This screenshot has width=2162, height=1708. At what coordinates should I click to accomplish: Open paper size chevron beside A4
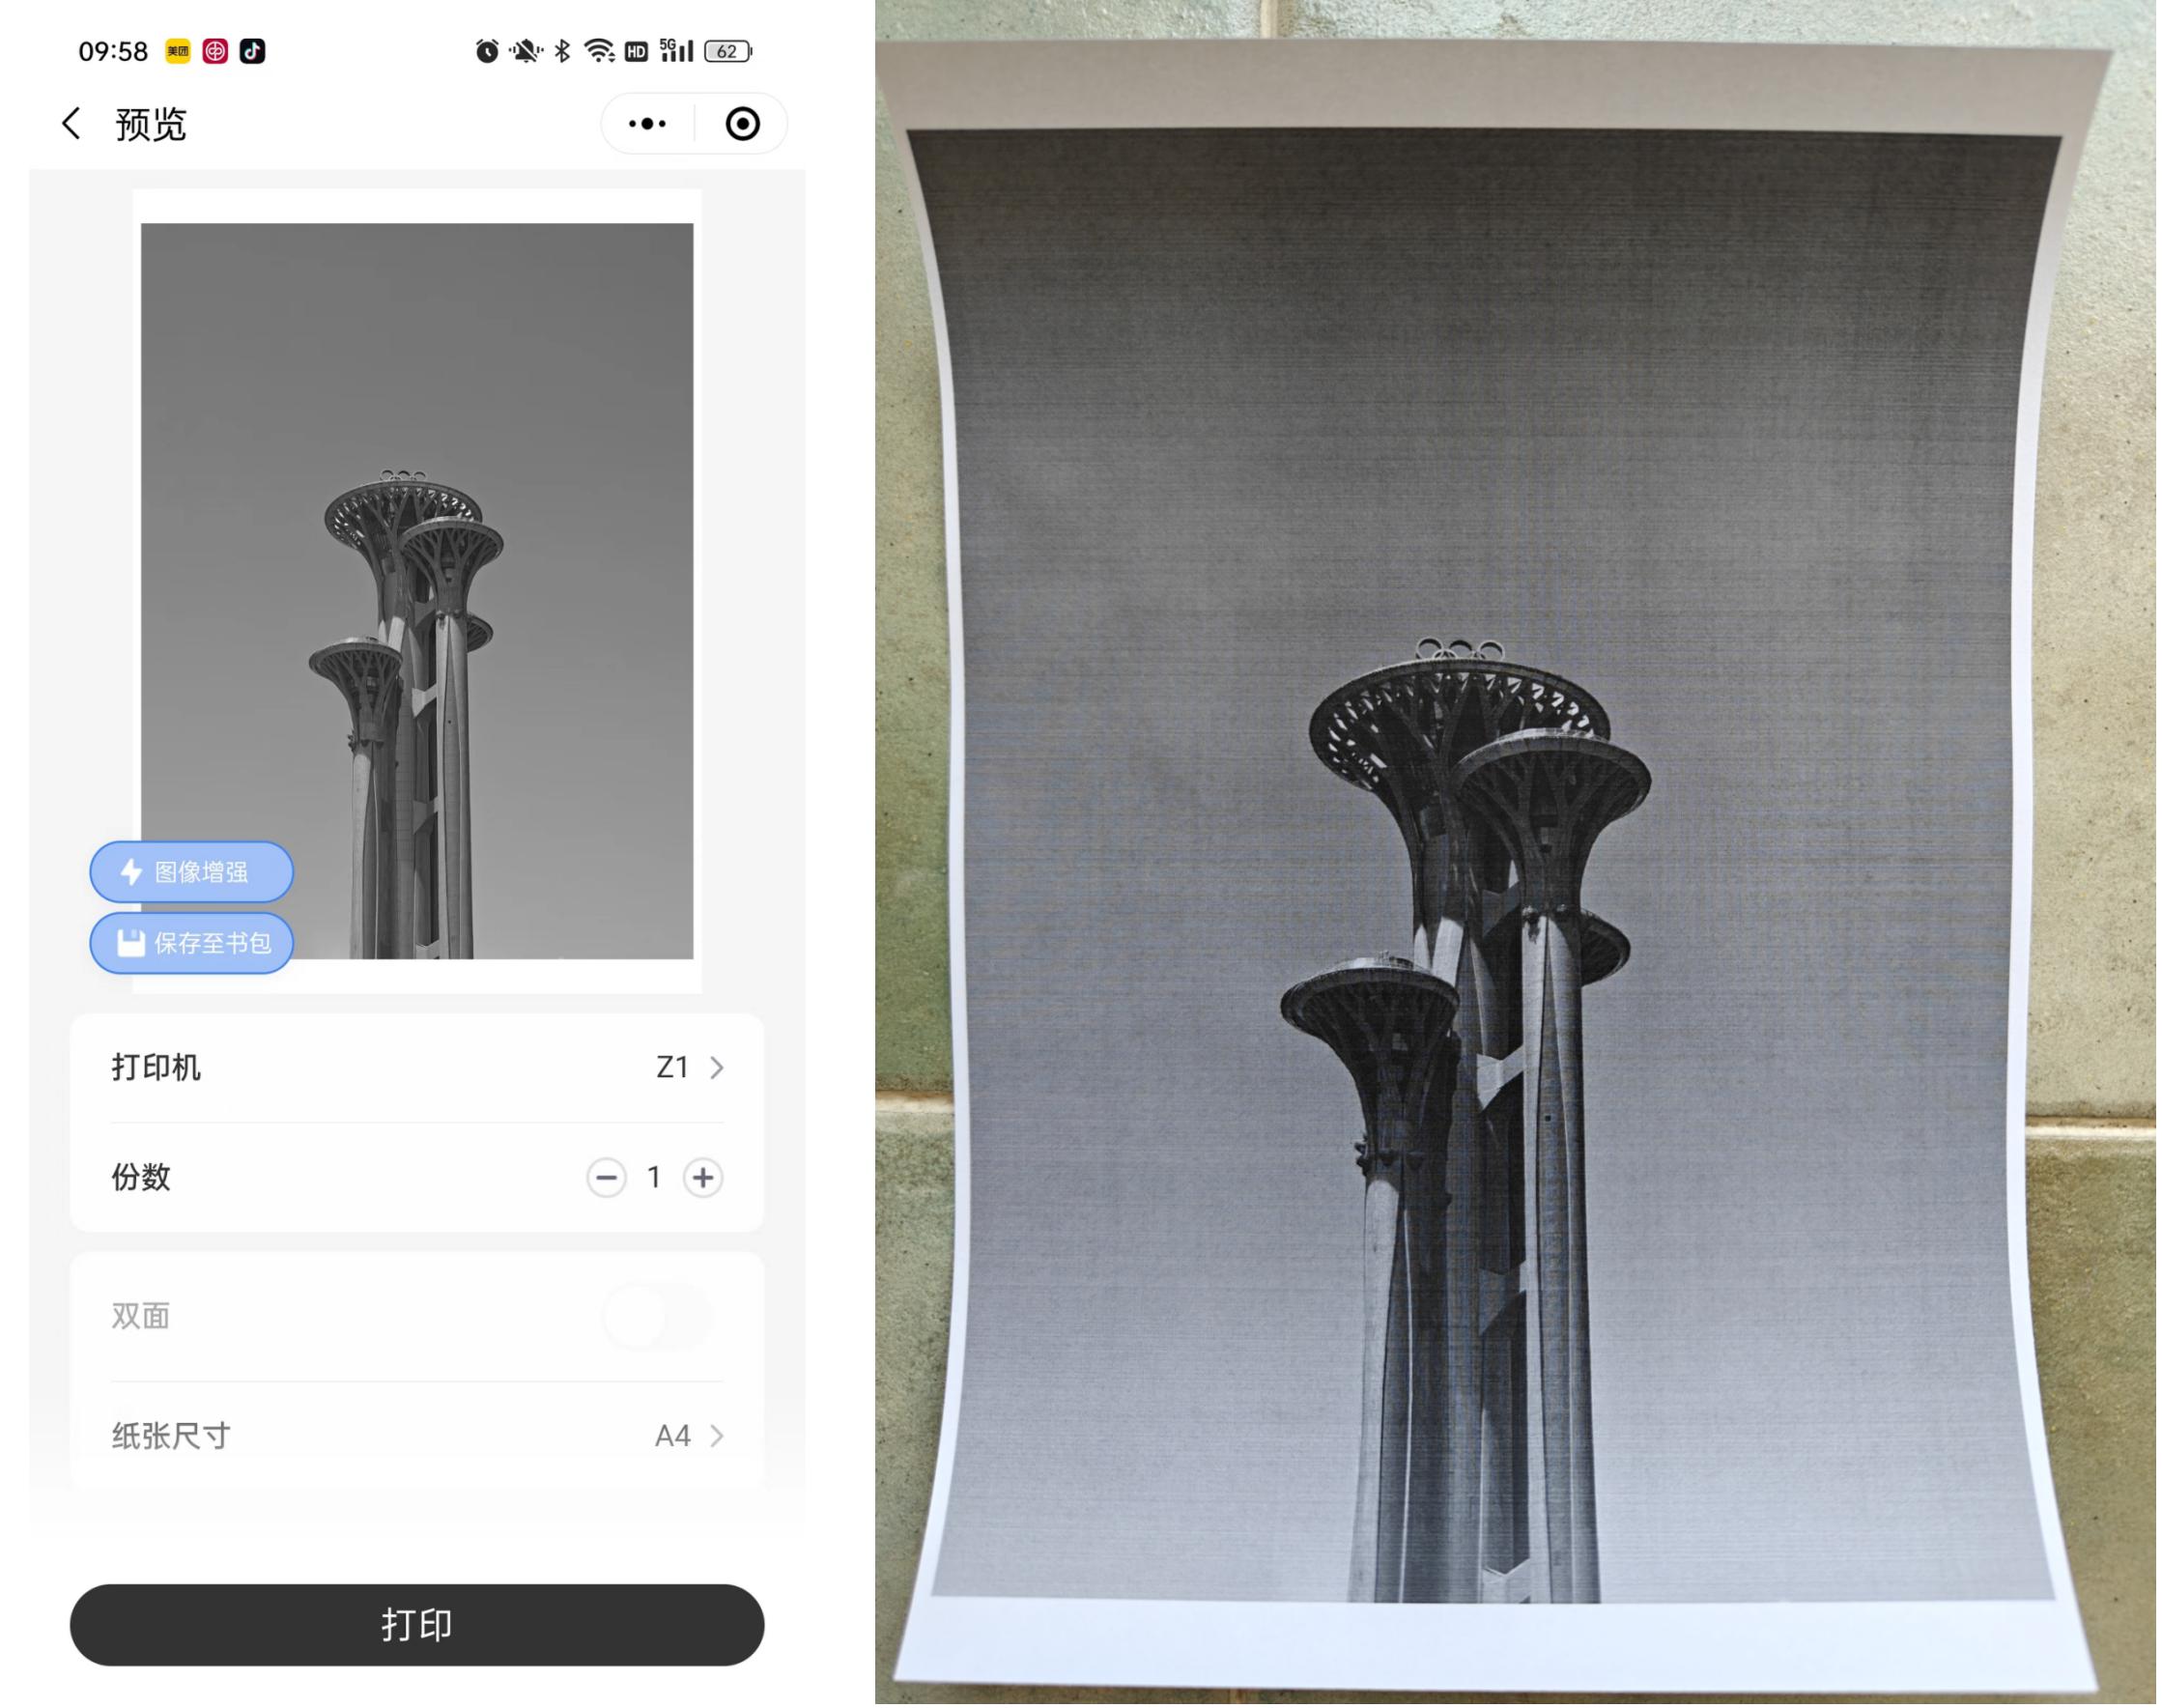click(x=716, y=1437)
